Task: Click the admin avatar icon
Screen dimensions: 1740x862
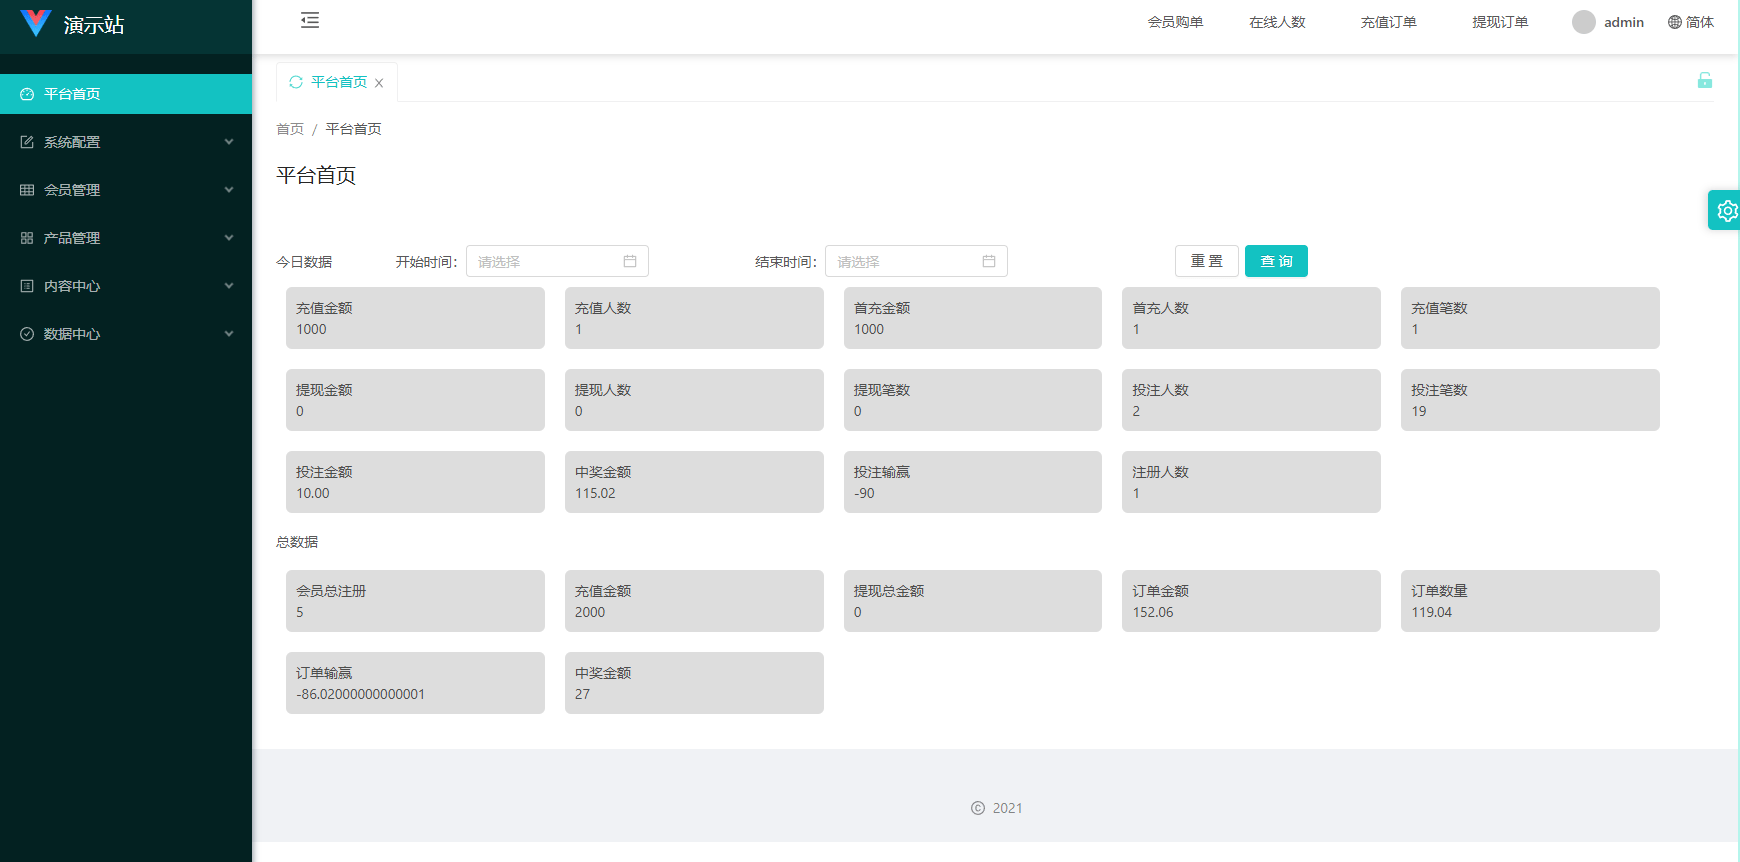Action: pyautogui.click(x=1583, y=22)
